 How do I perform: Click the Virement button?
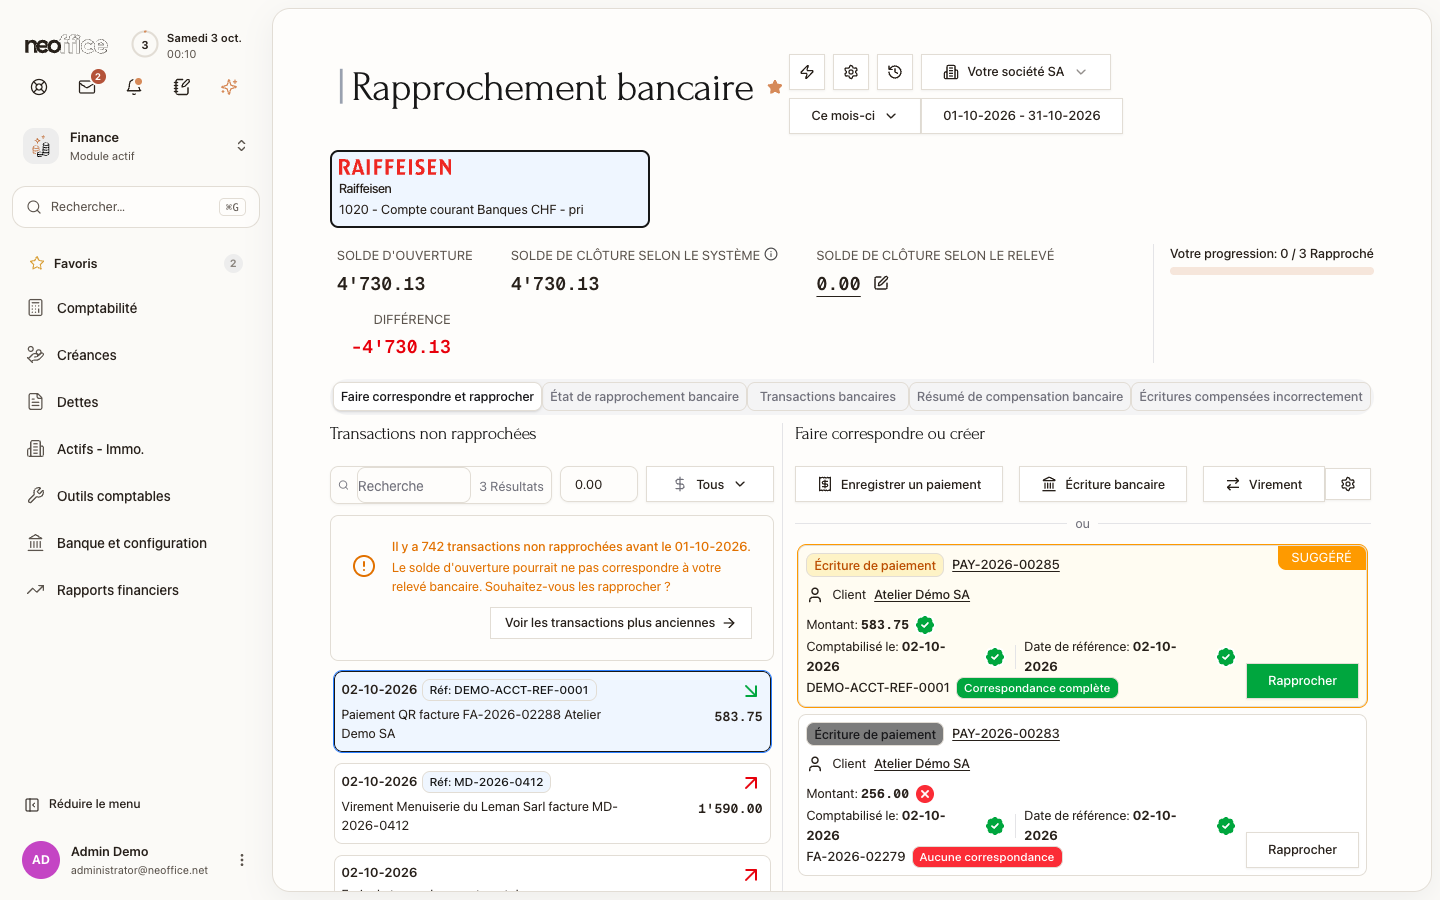coord(1264,484)
